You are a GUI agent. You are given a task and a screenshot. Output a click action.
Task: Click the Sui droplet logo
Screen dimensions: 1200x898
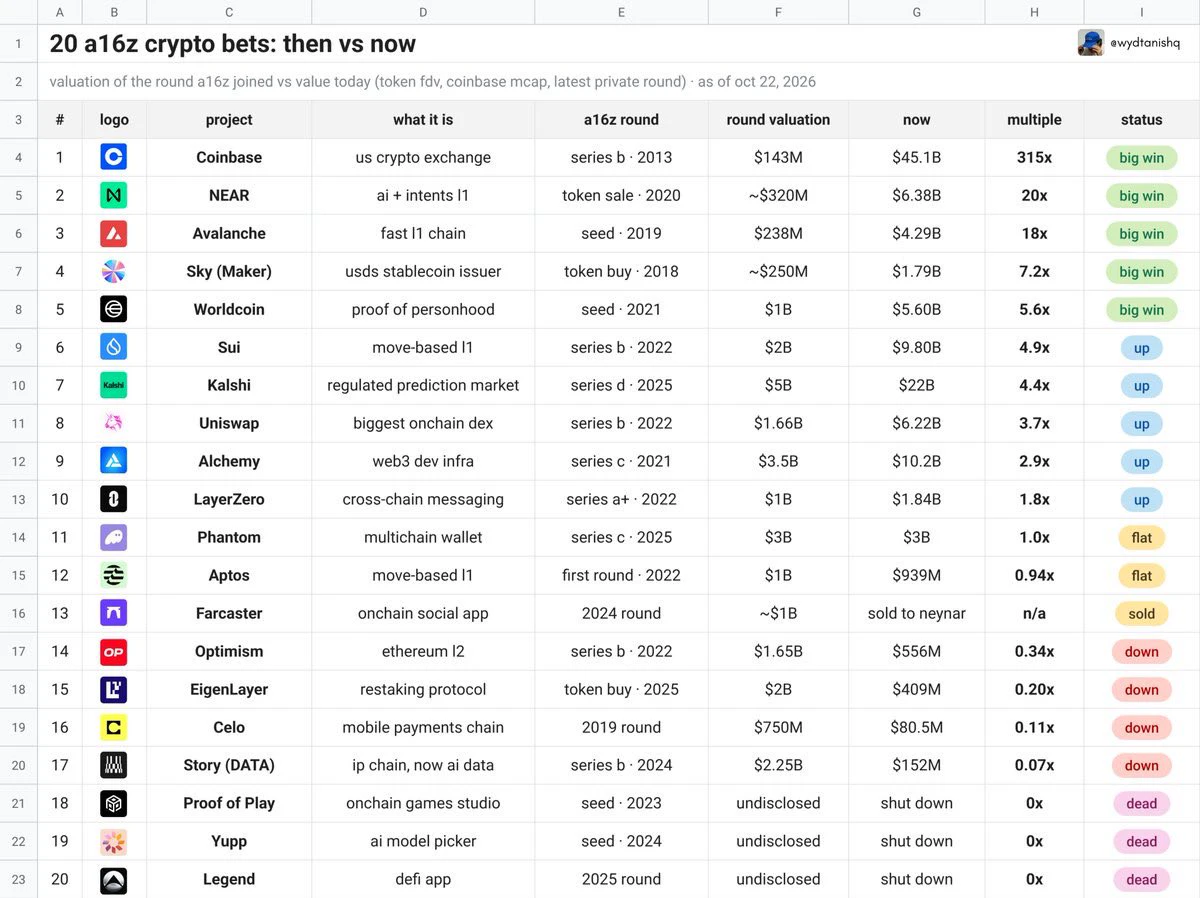(114, 347)
